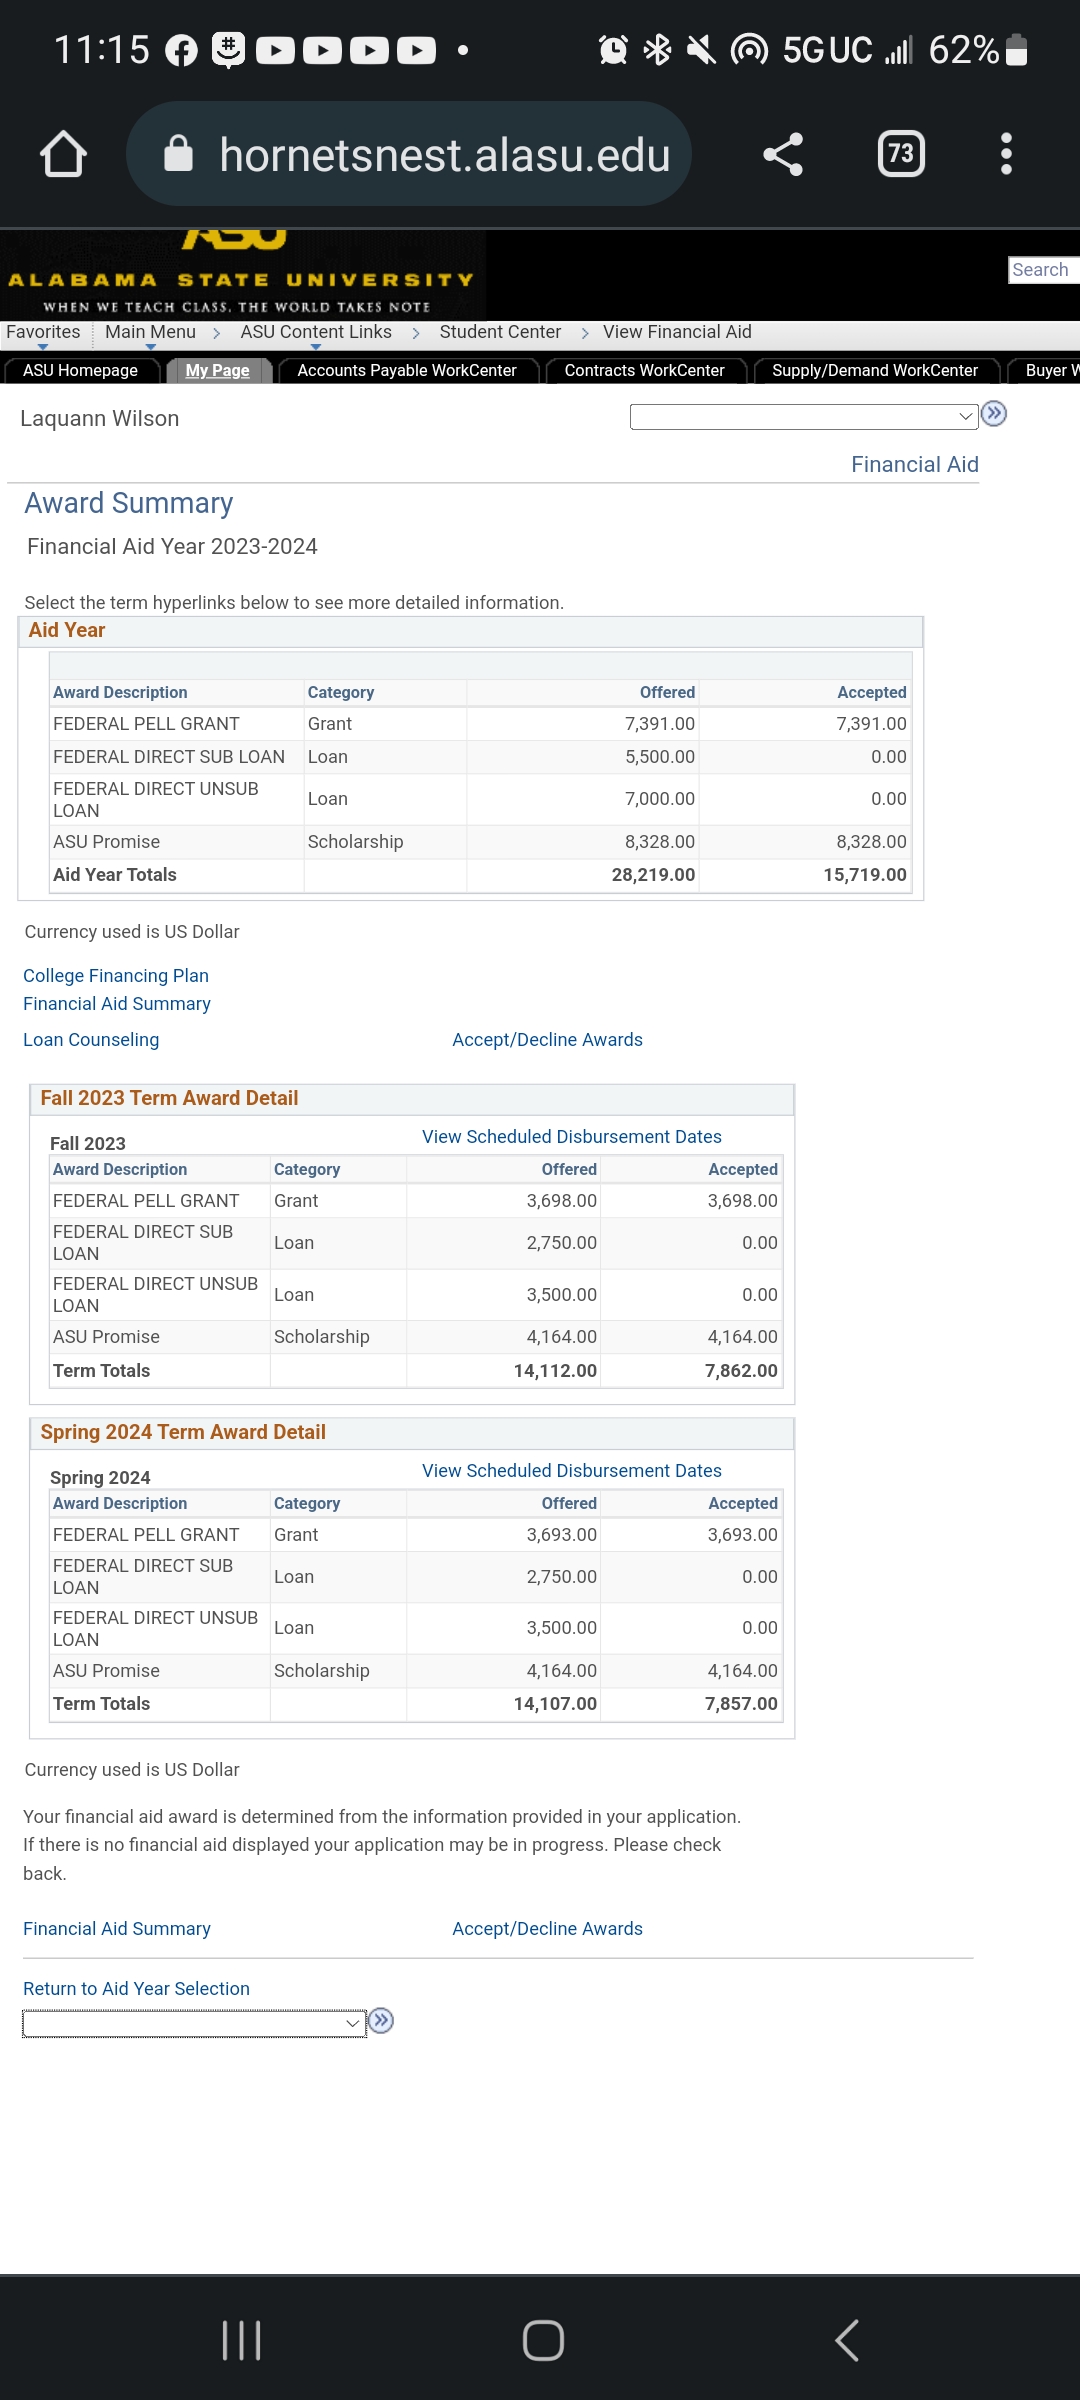
Task: Tap the Android home navigation button
Action: coord(543,2340)
